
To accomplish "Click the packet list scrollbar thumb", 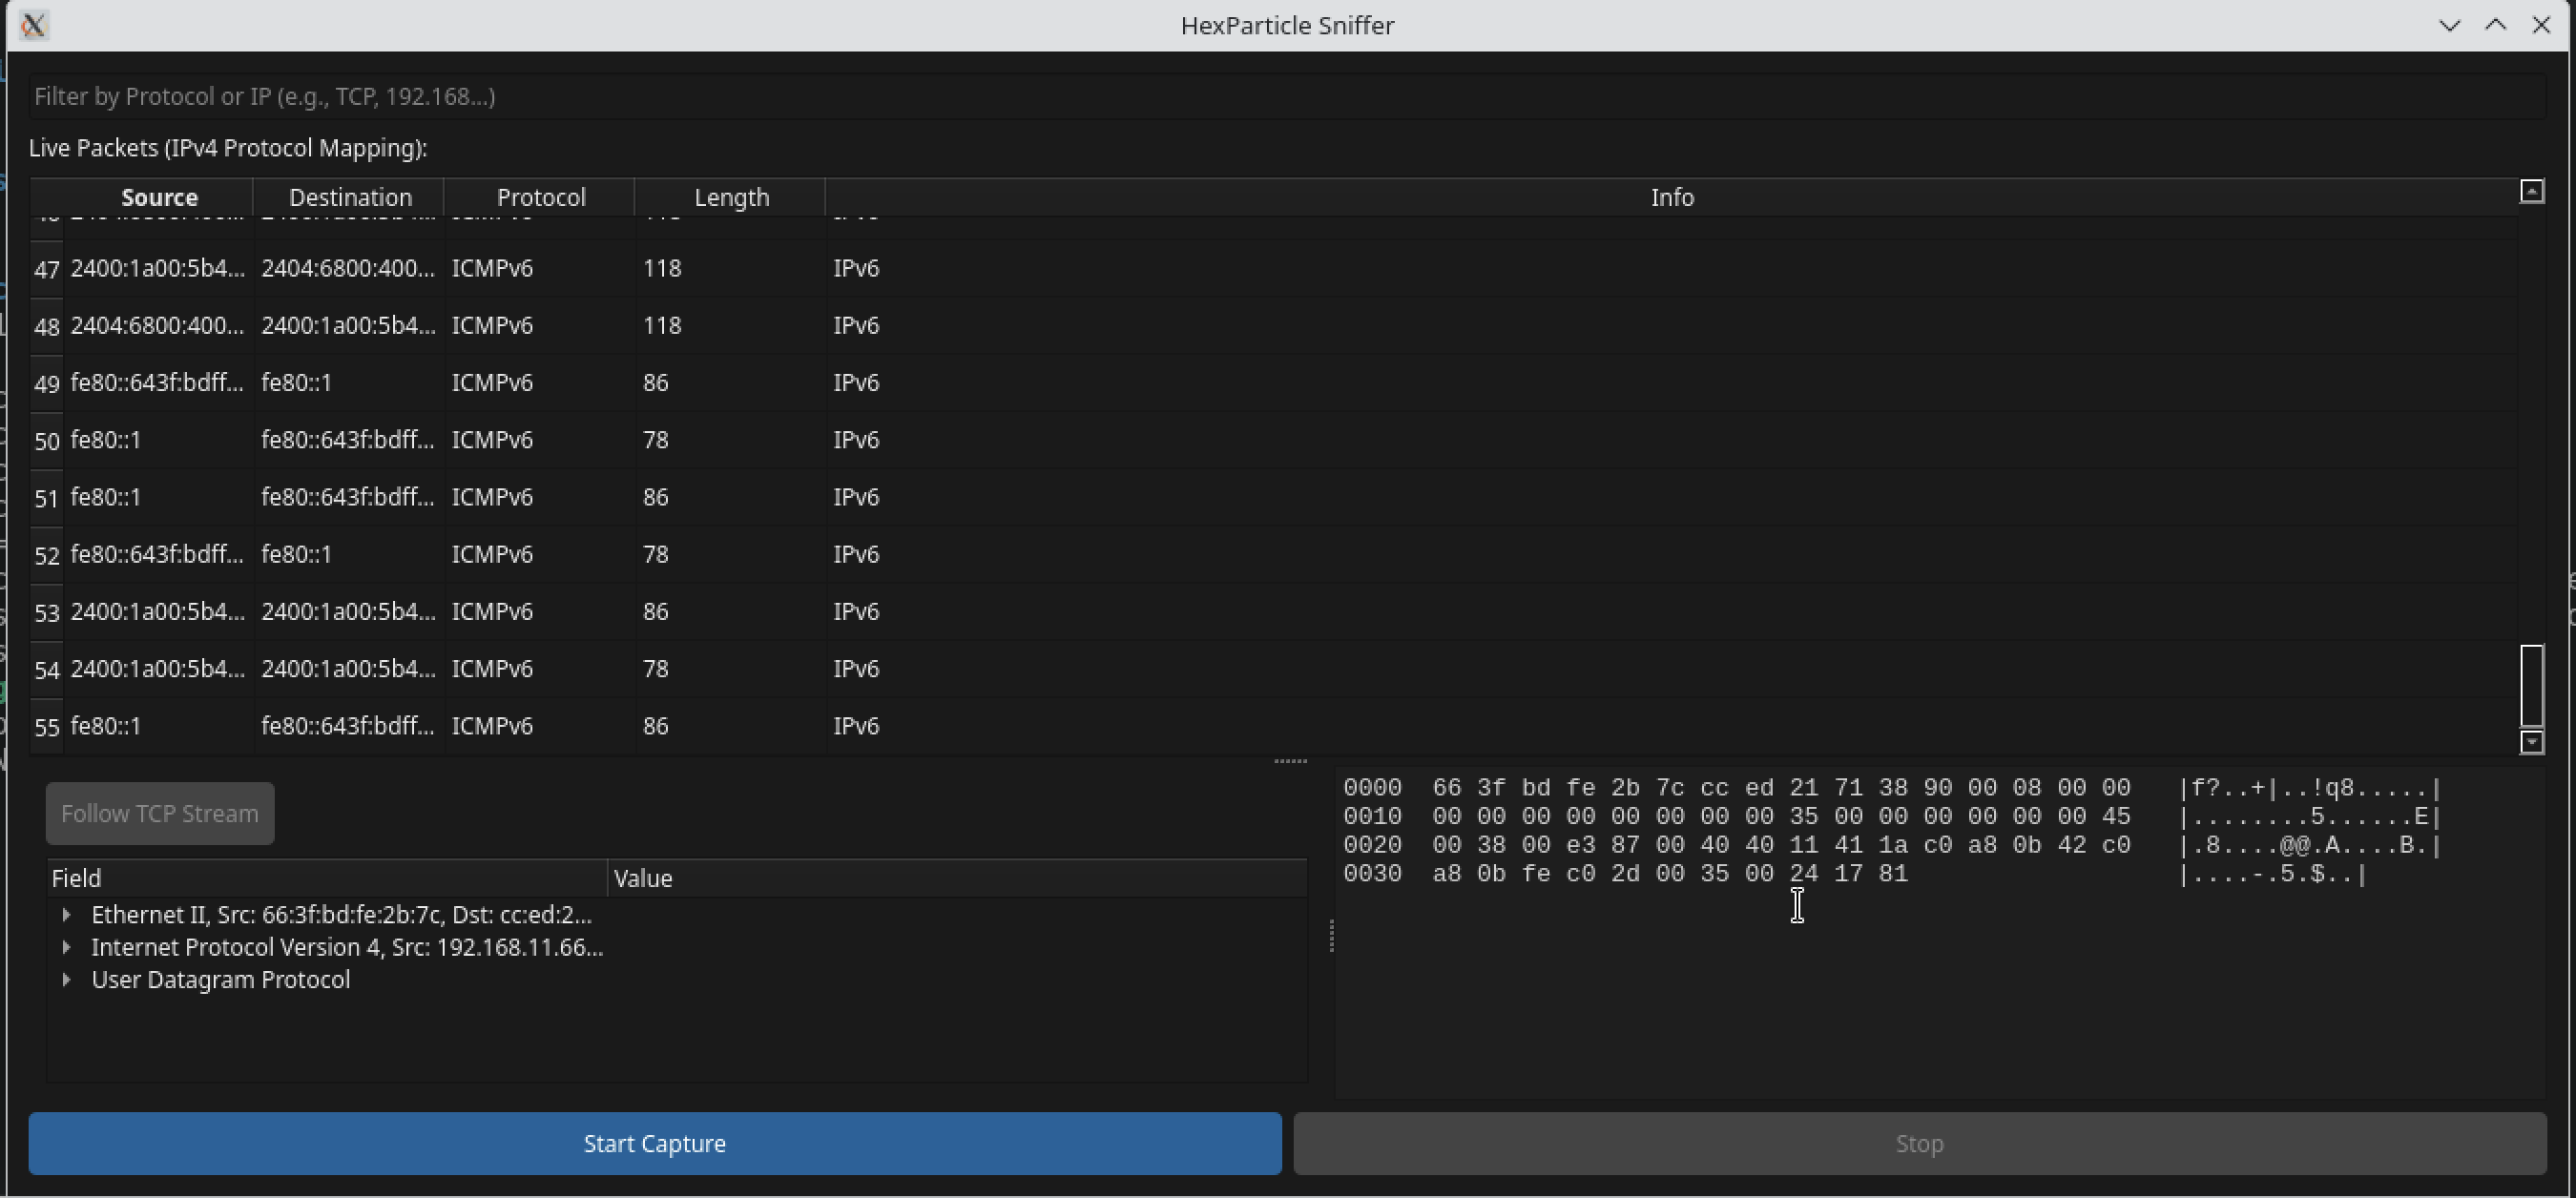I will point(2531,686).
